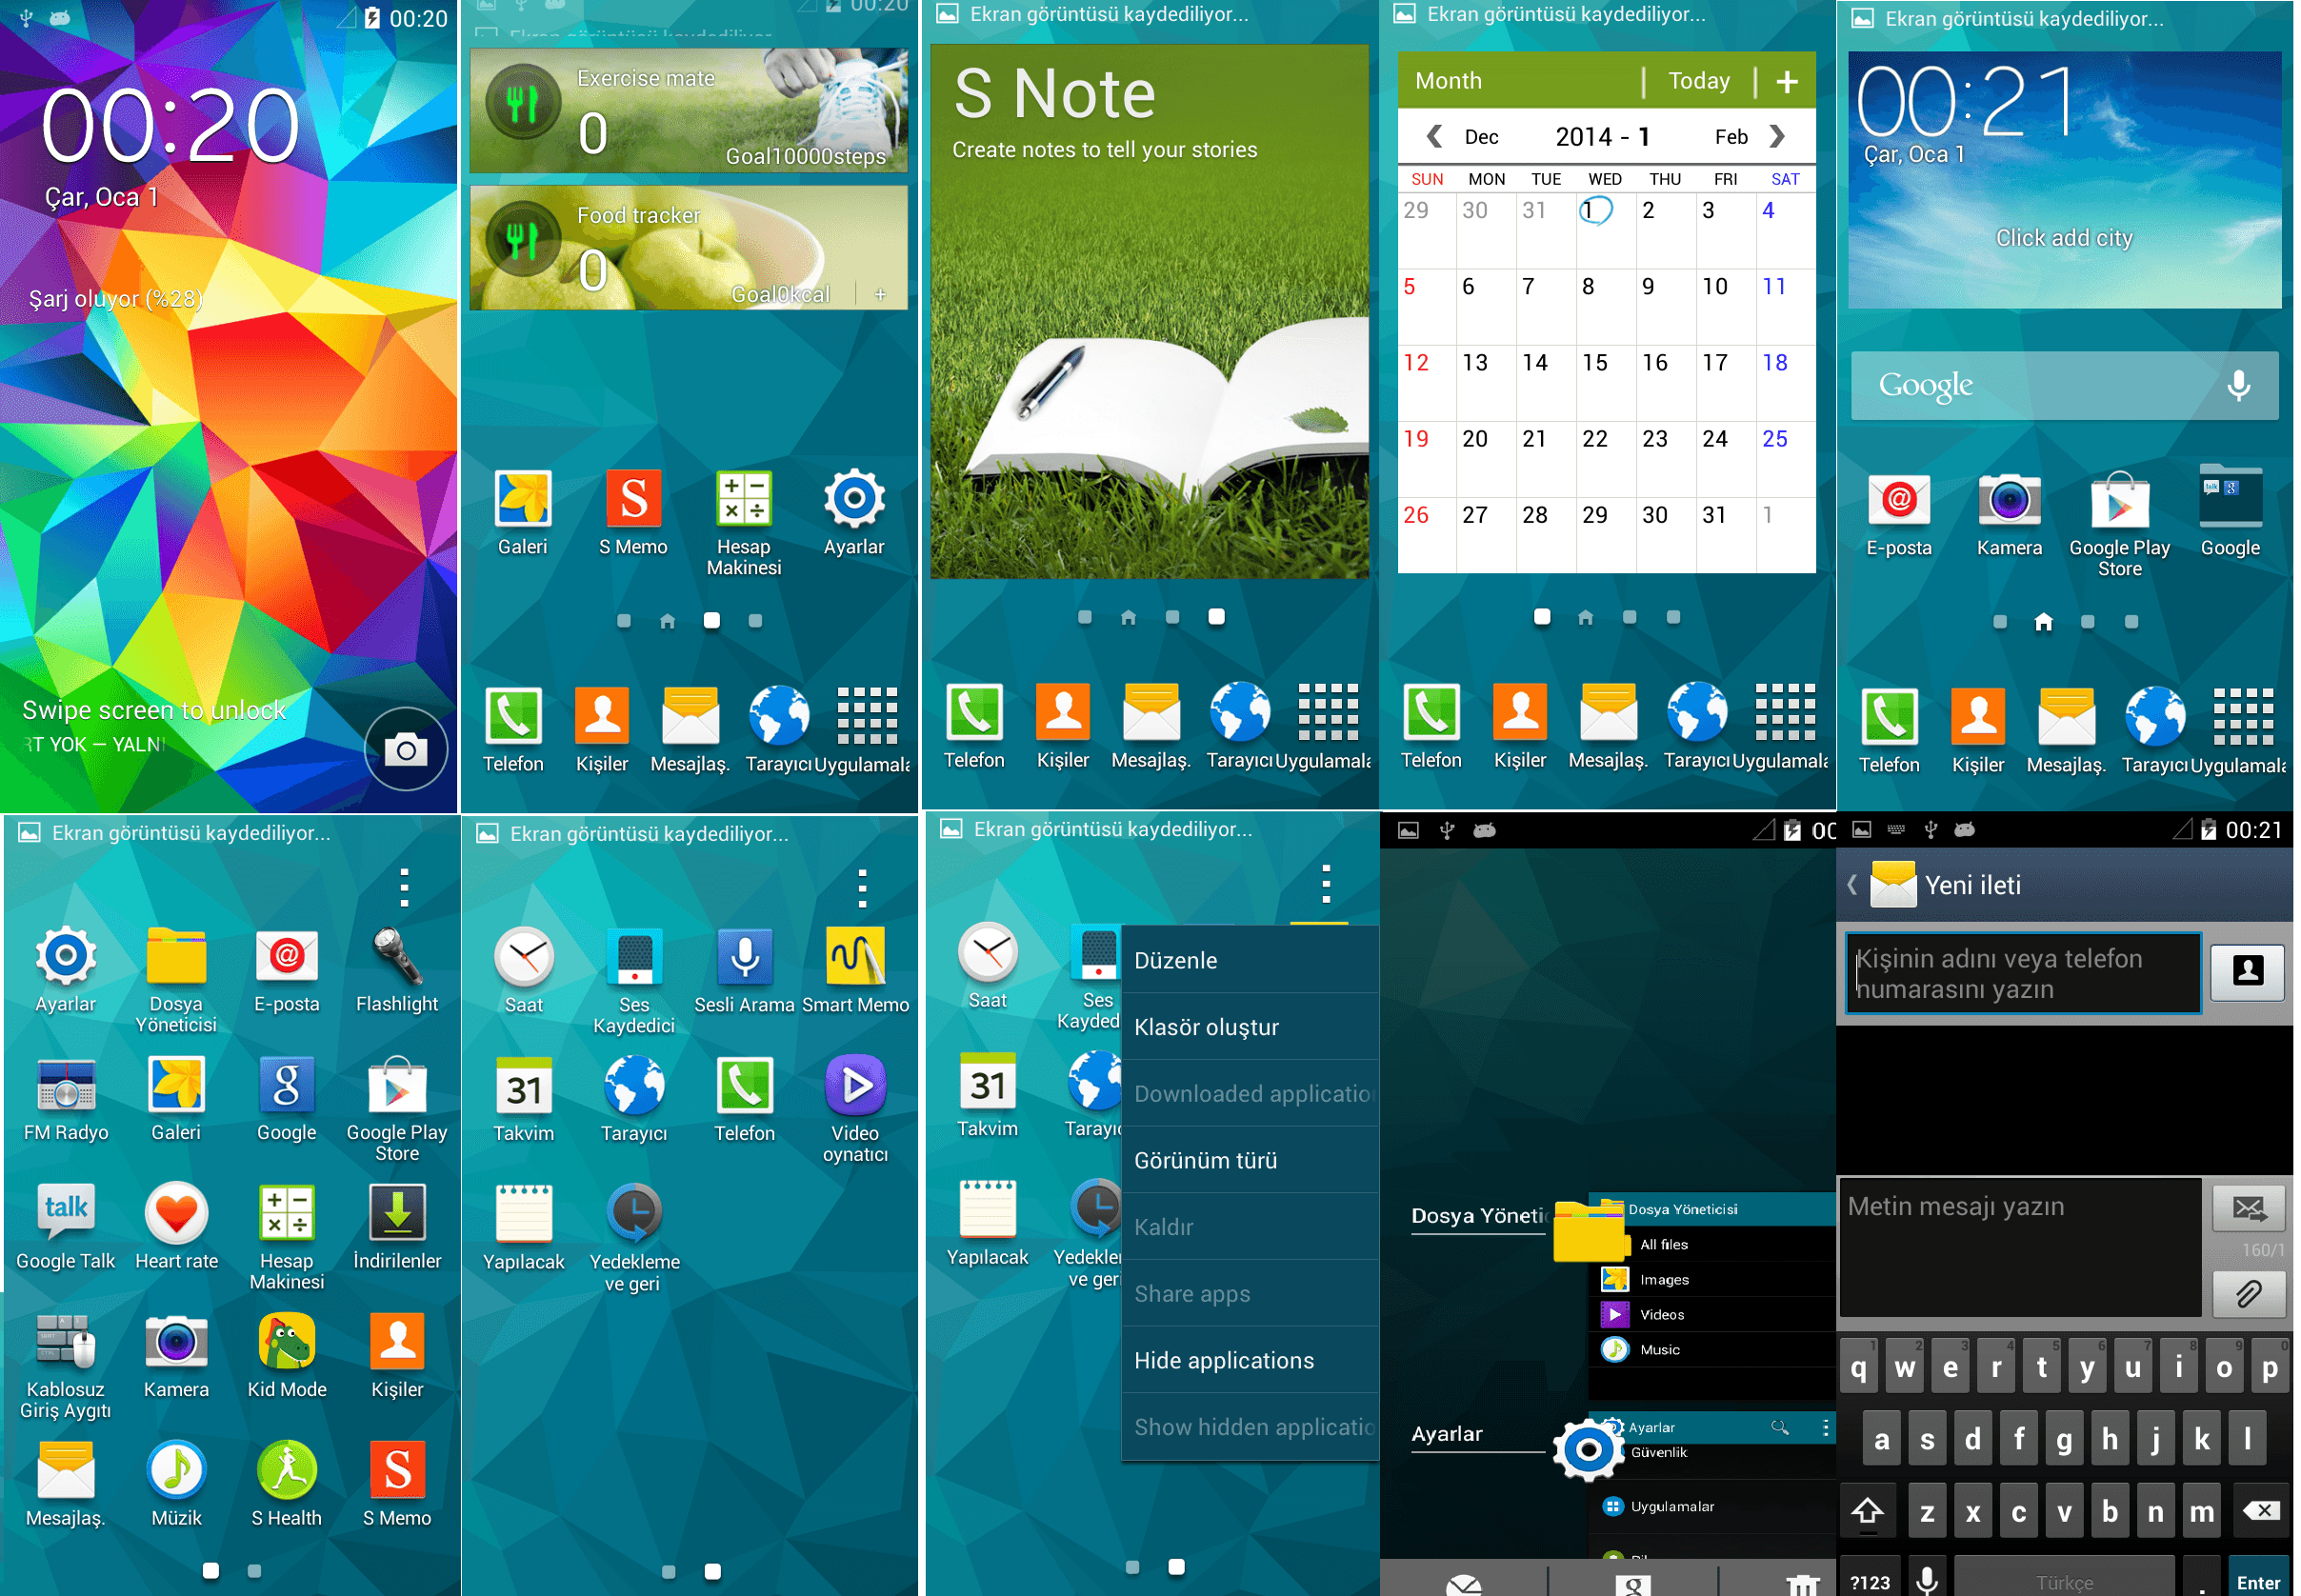Go to next month Feb arrow
This screenshot has width=2301, height=1596.
click(x=1777, y=137)
